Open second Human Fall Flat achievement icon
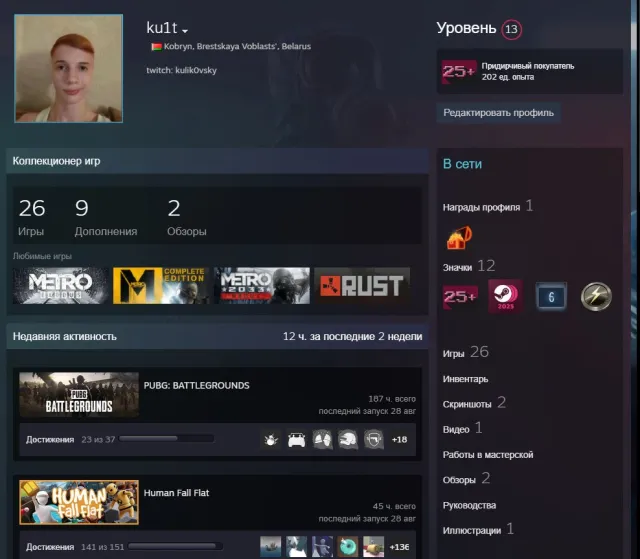640x559 pixels. (x=296, y=547)
